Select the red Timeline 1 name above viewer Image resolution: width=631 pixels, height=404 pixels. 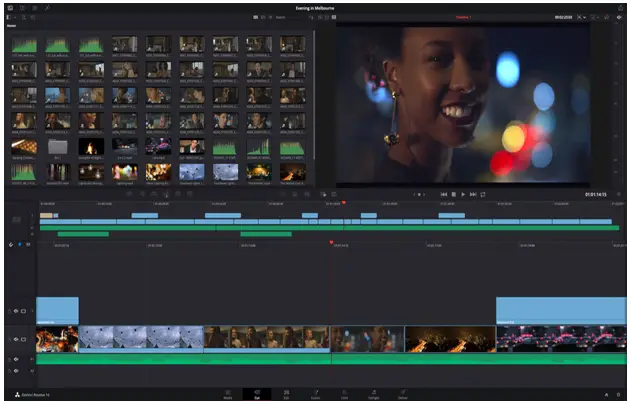coord(463,17)
